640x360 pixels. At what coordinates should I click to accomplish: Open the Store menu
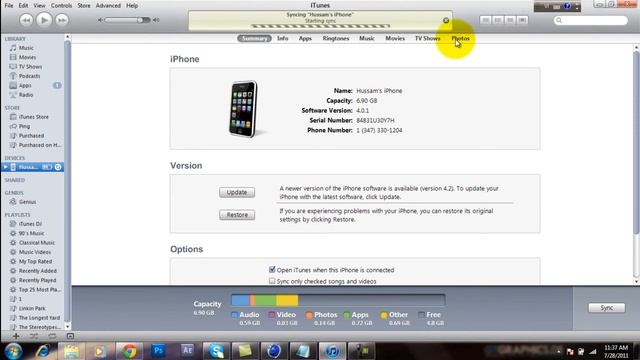coord(84,5)
